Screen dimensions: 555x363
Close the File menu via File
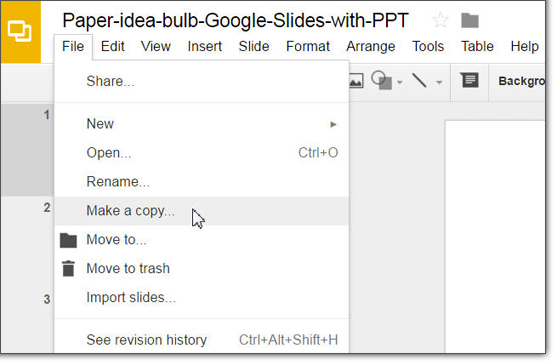click(x=73, y=46)
